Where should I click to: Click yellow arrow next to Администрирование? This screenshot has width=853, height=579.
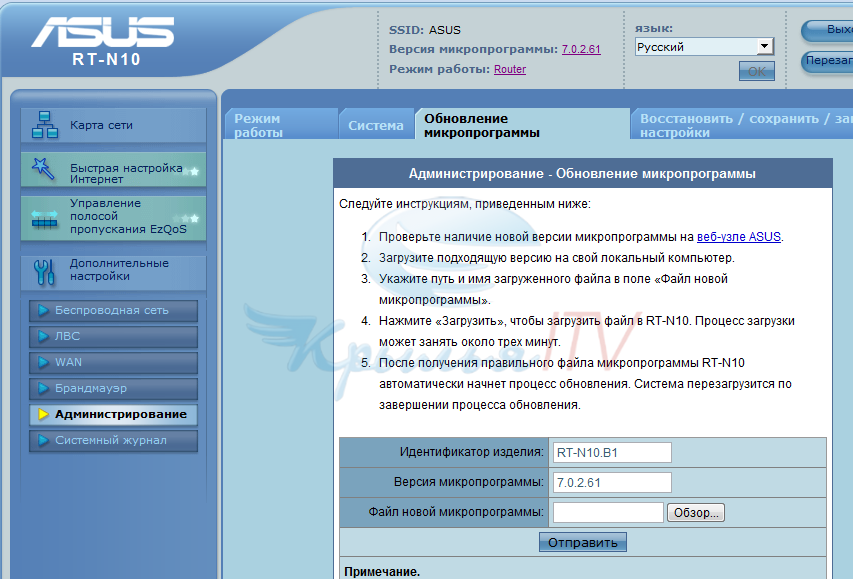click(43, 415)
